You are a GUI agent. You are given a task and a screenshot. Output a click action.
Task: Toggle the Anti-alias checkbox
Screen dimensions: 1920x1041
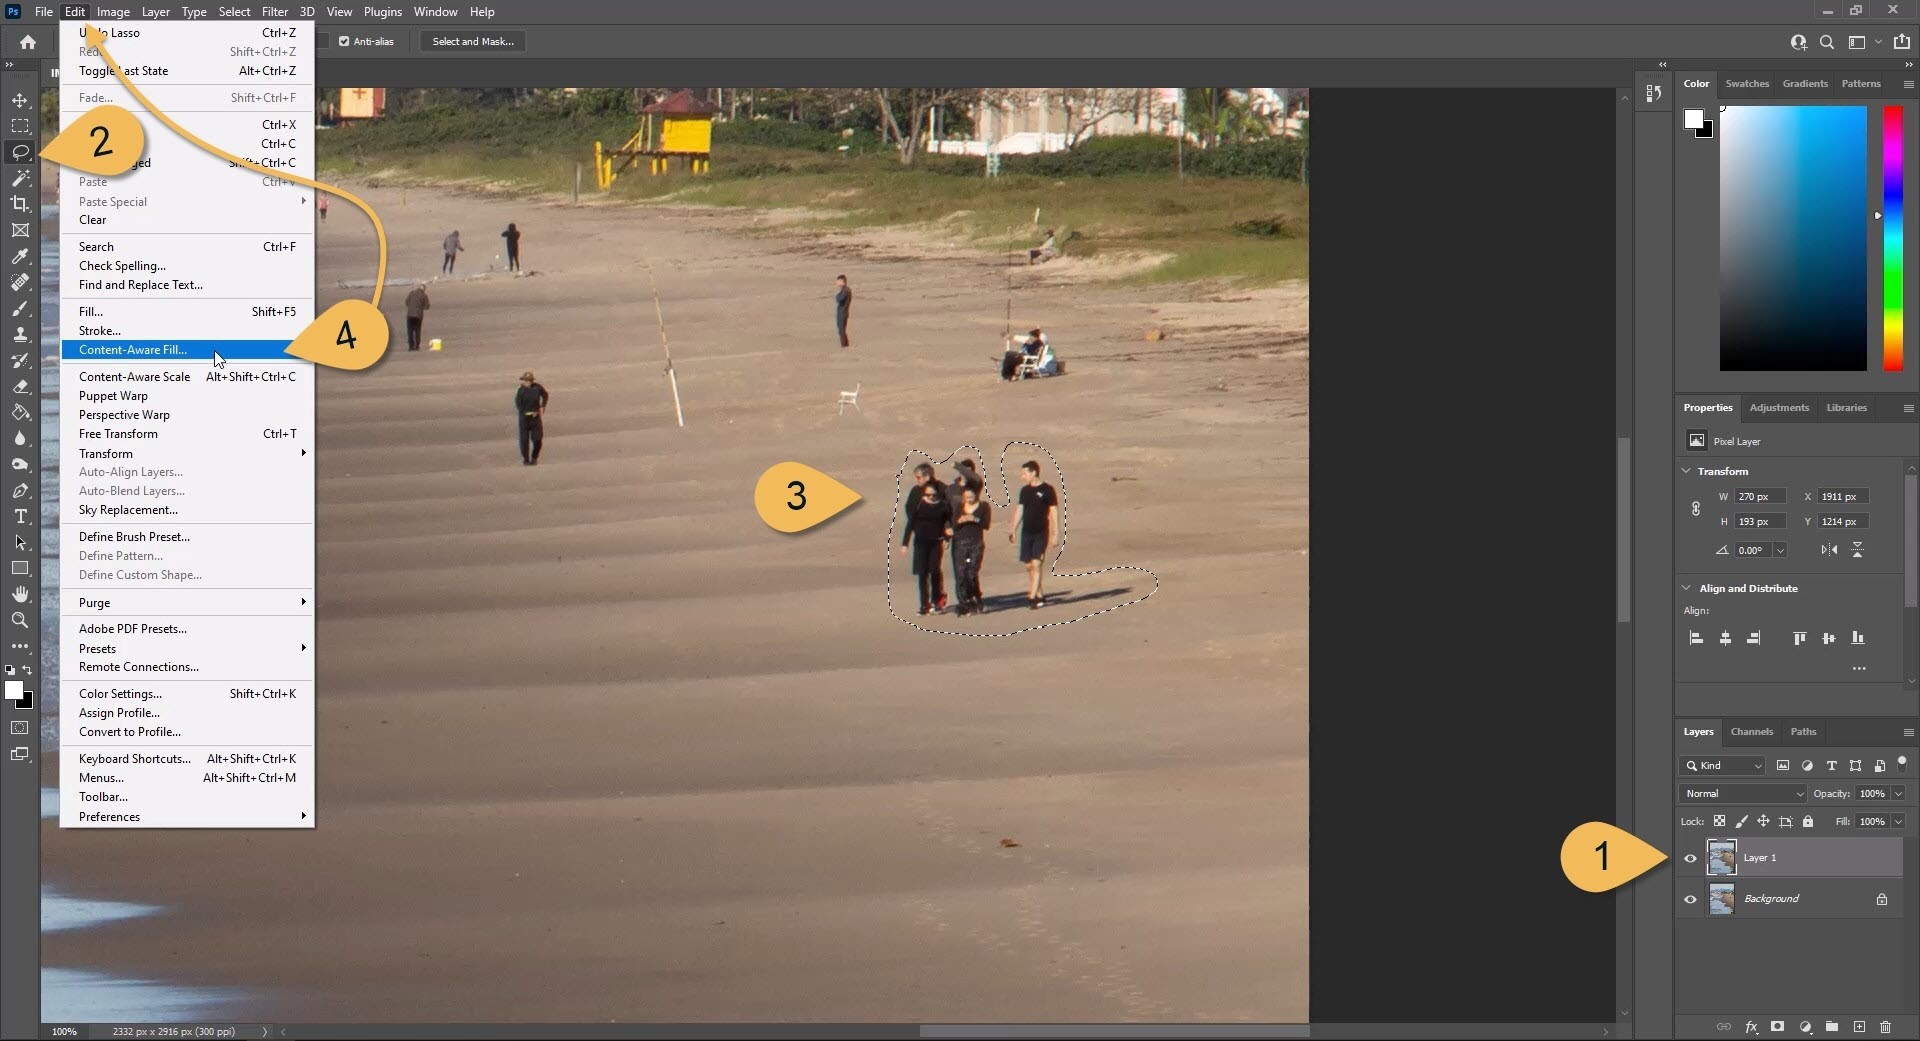344,41
